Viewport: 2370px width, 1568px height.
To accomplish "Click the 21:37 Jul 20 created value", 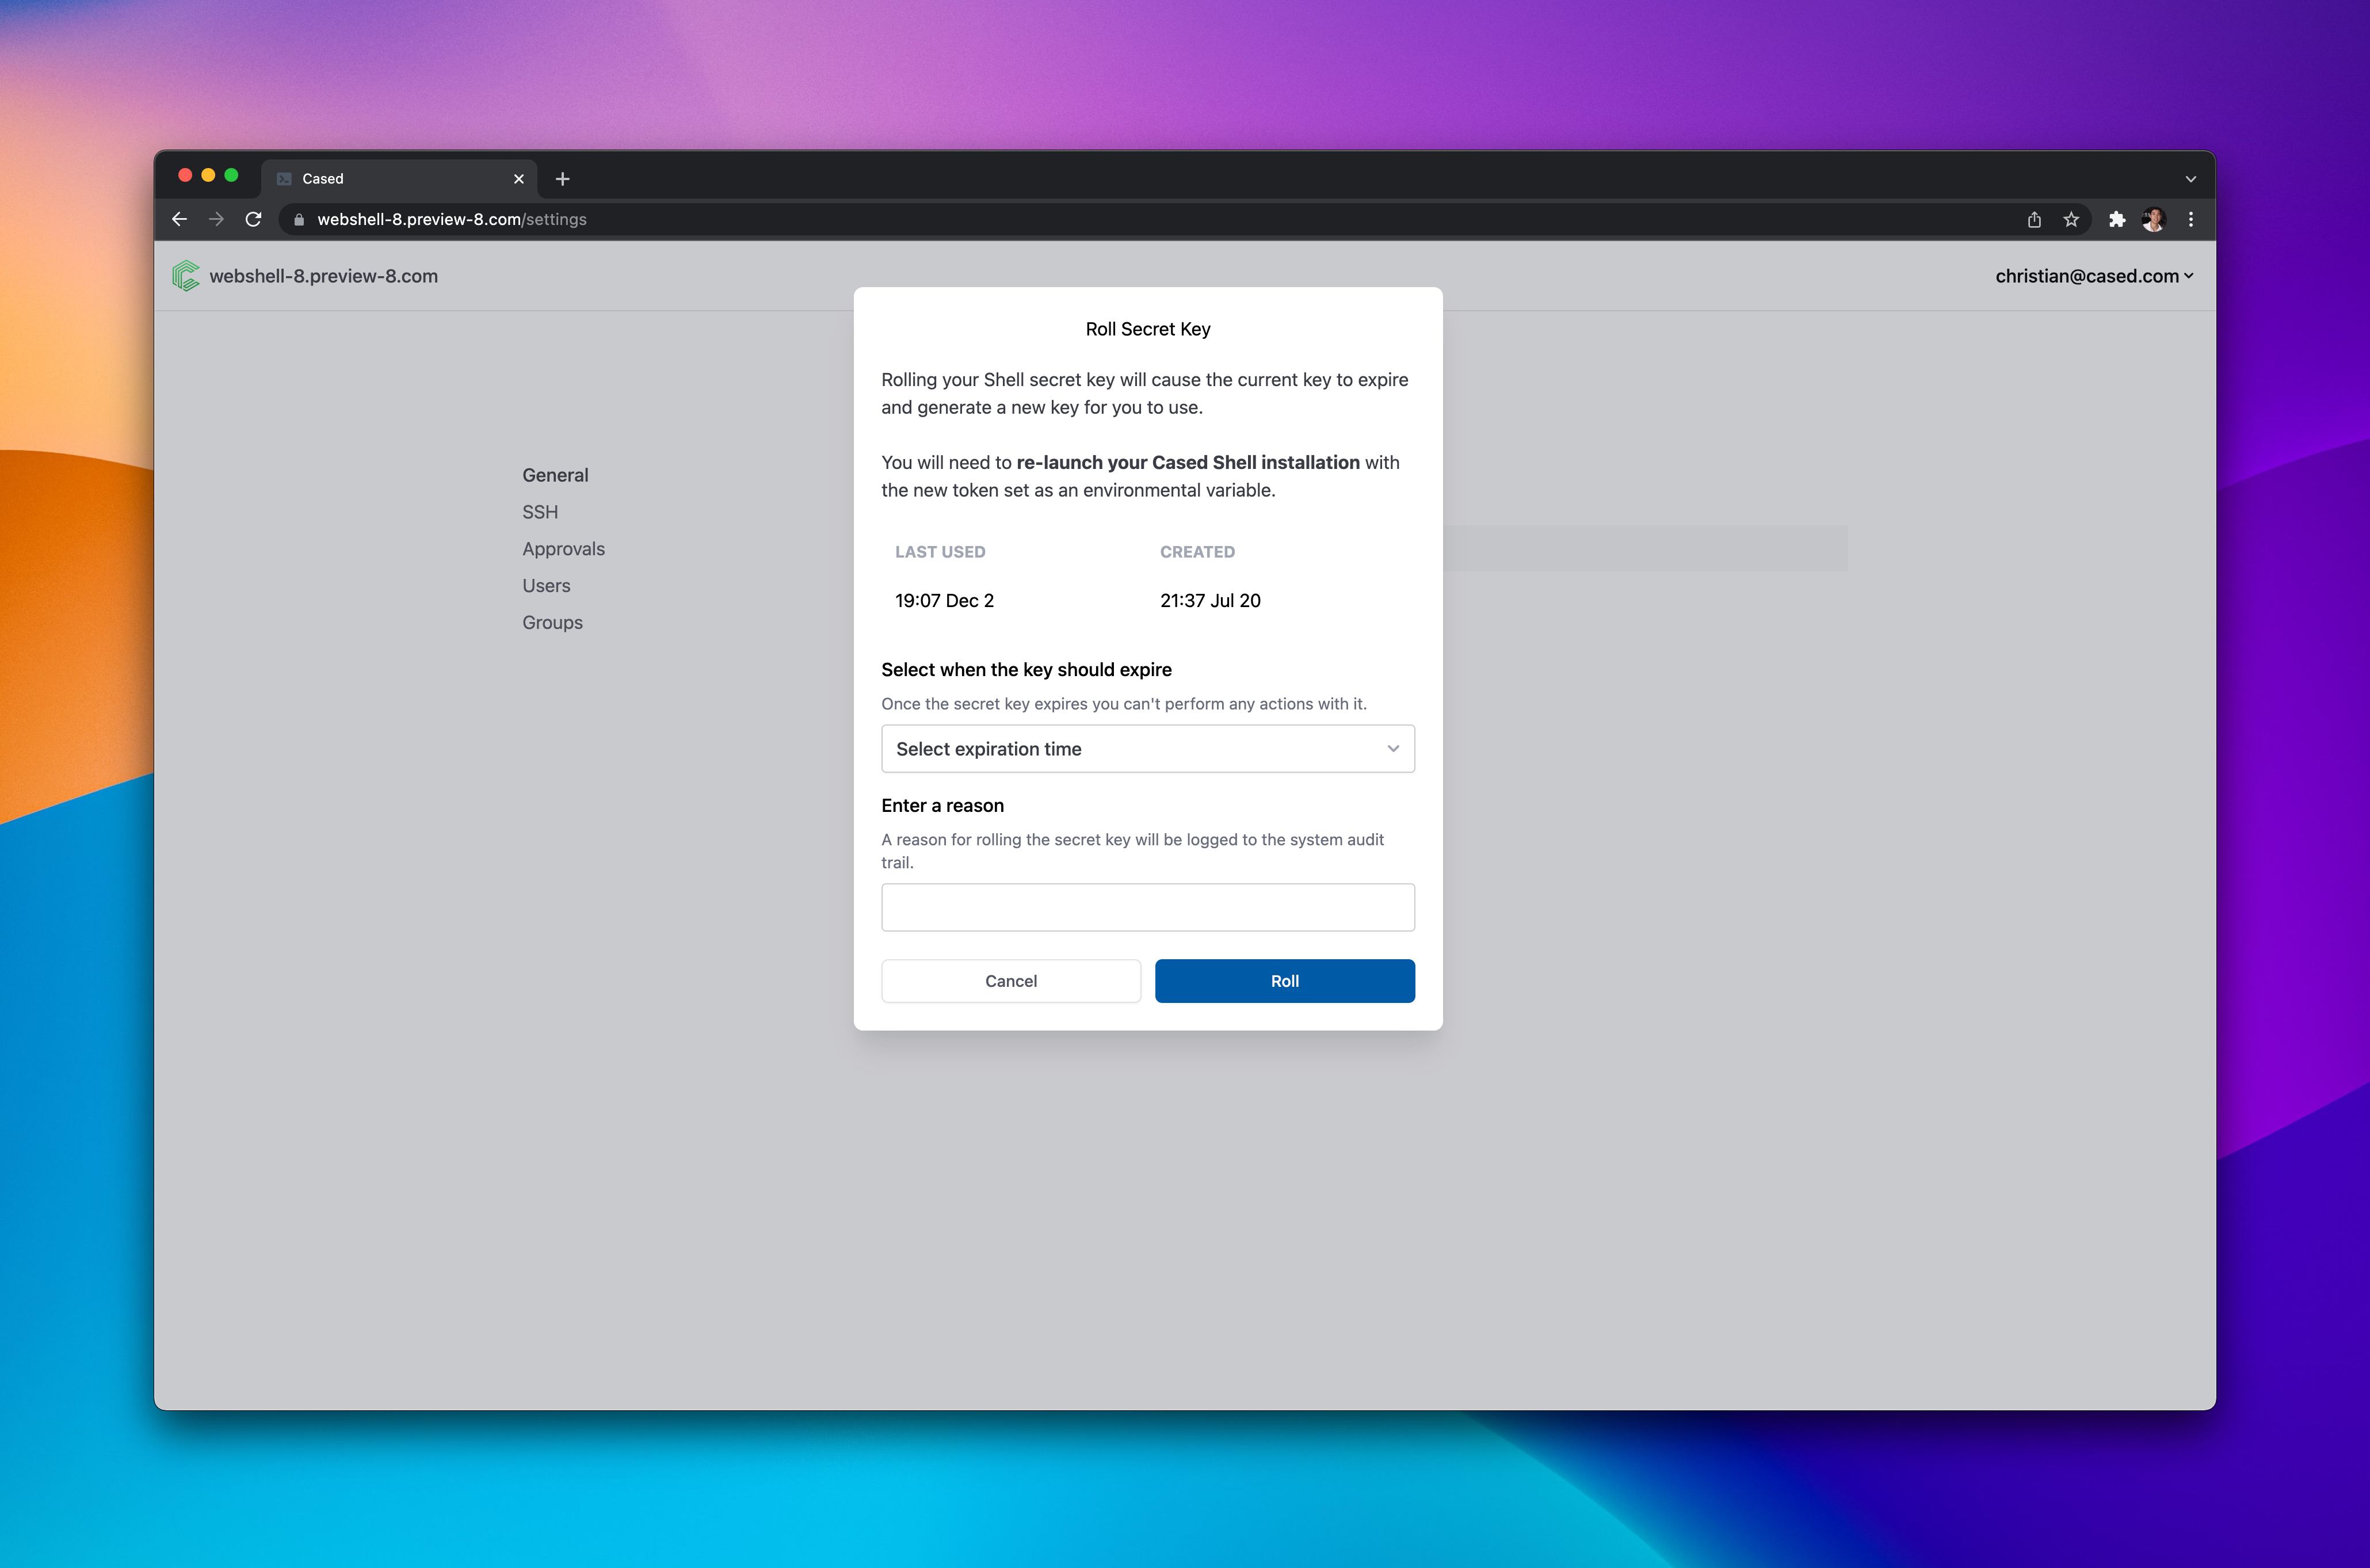I will pos(1210,600).
